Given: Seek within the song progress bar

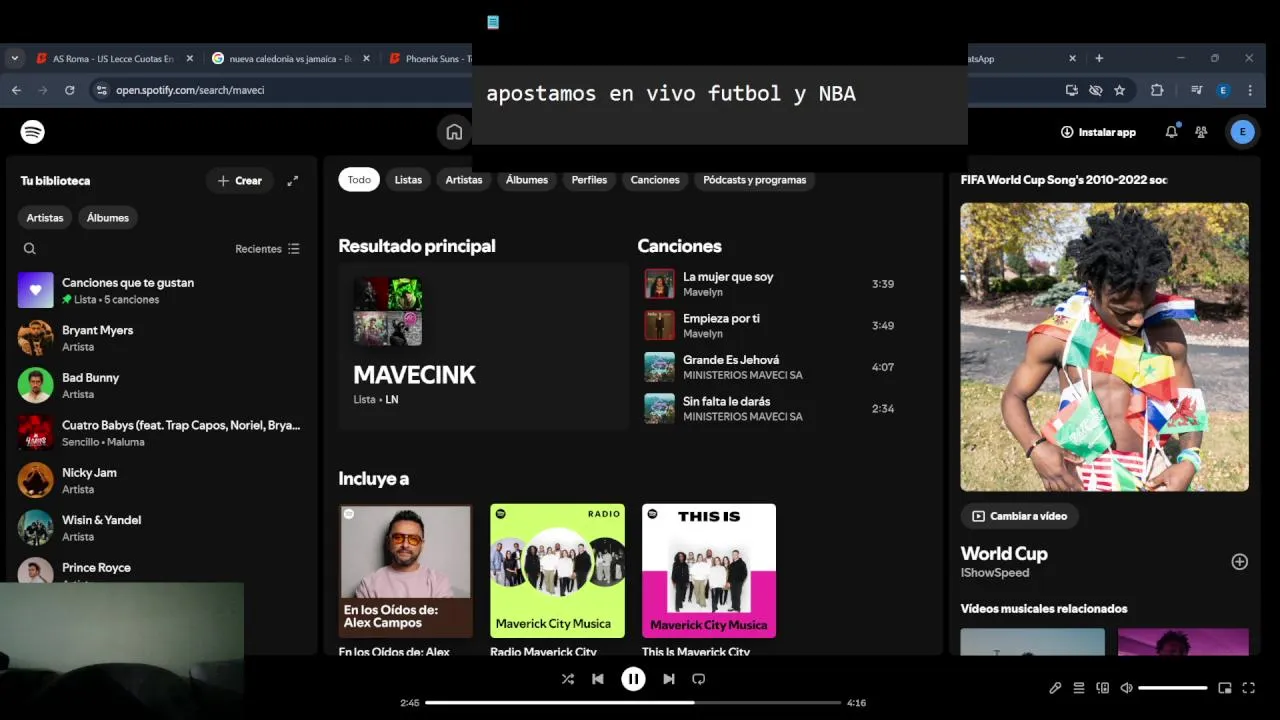Looking at the screenshot, I should (633, 703).
